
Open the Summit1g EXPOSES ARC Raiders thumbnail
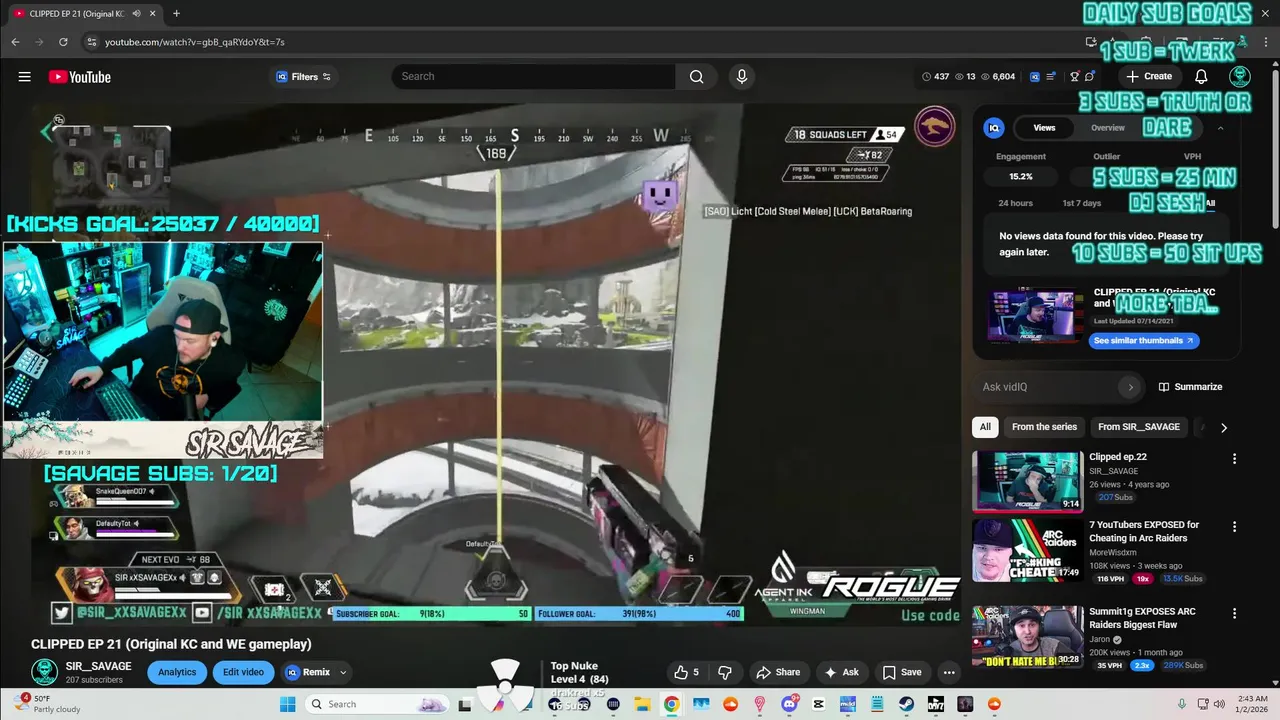point(1027,637)
